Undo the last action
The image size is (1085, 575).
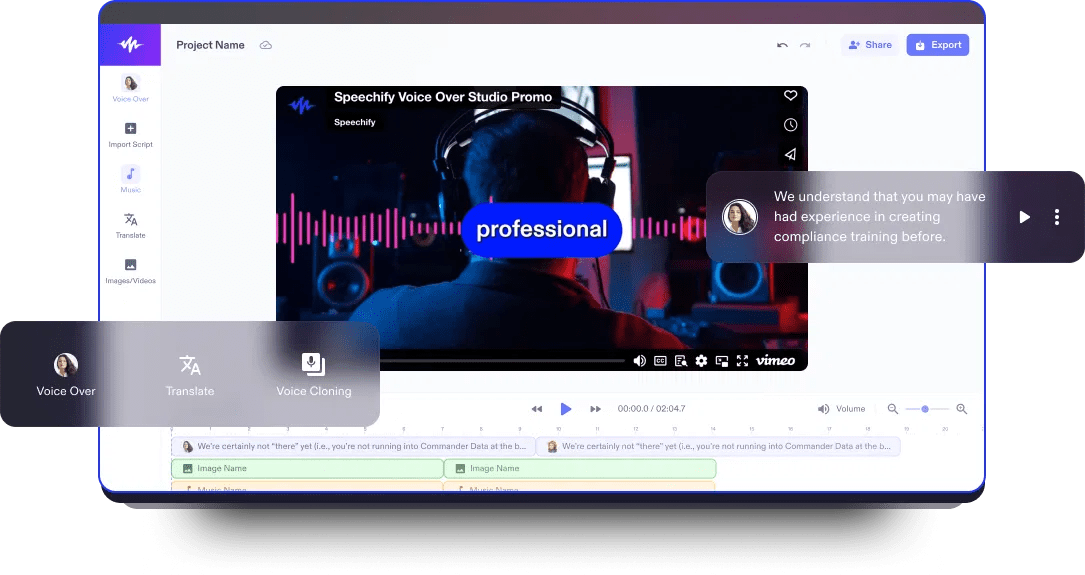(x=783, y=45)
